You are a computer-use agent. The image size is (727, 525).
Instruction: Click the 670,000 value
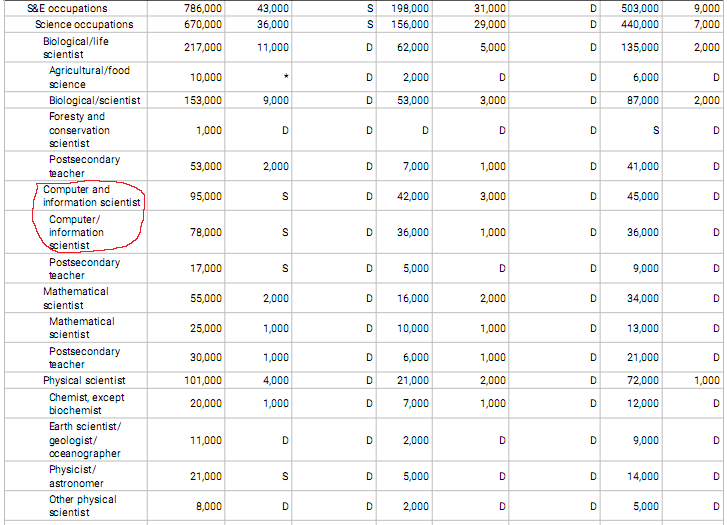(x=203, y=24)
